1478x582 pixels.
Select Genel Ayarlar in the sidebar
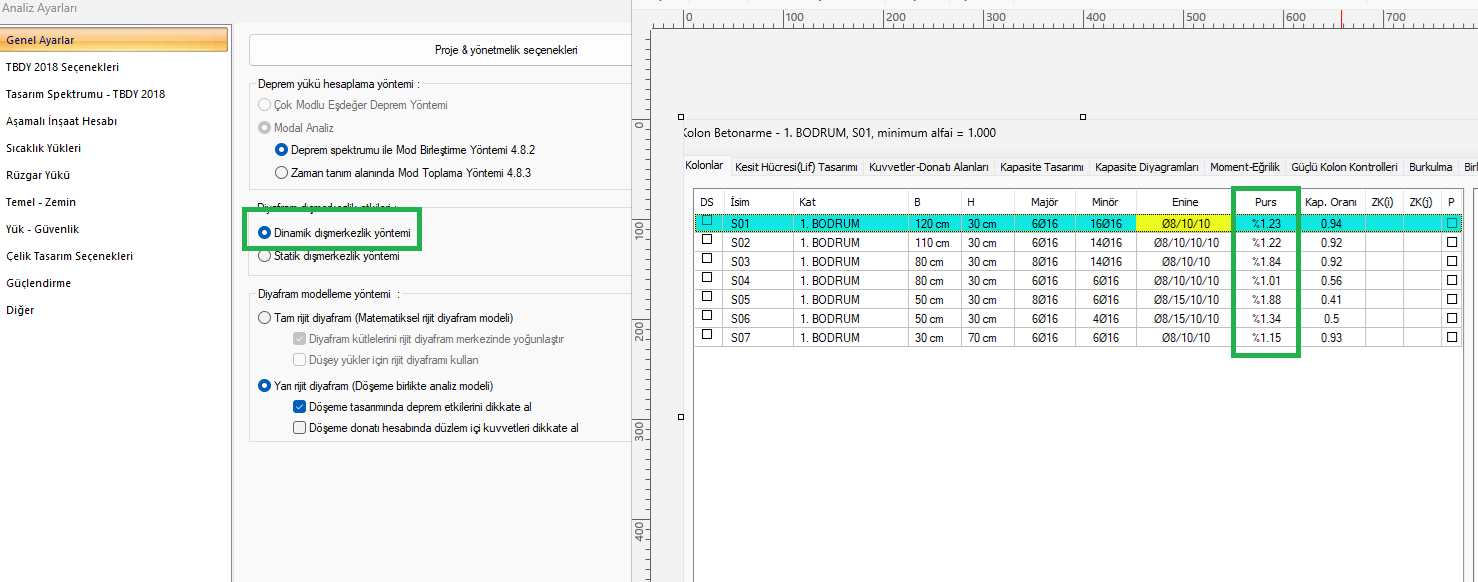click(40, 40)
